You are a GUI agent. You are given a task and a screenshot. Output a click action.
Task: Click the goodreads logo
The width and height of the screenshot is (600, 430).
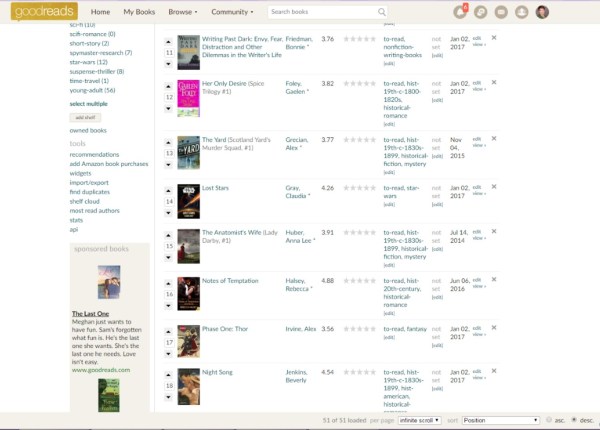(44, 11)
